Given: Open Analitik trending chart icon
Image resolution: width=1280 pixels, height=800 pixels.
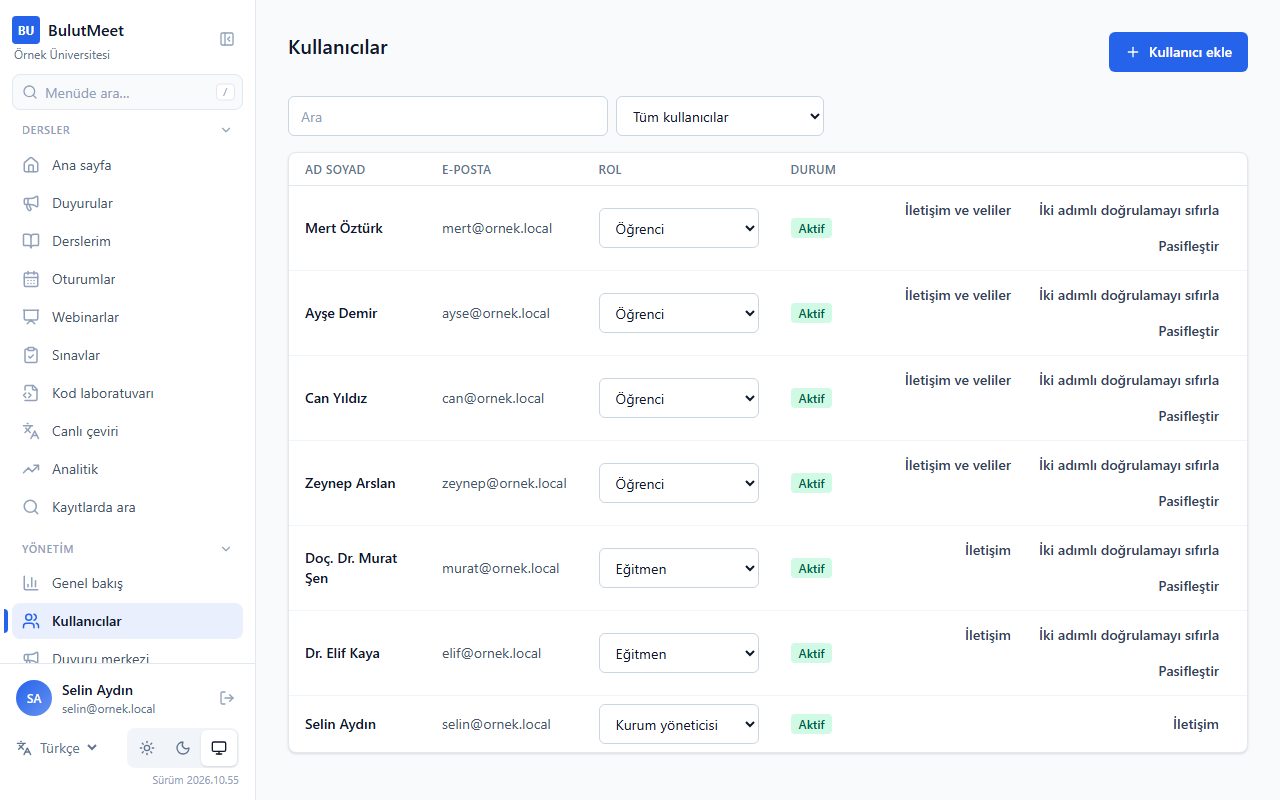Looking at the screenshot, I should [31, 469].
